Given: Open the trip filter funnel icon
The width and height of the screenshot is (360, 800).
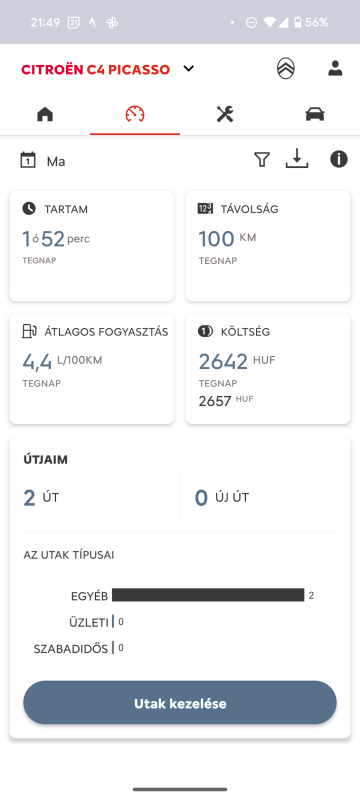Looking at the screenshot, I should (x=262, y=160).
